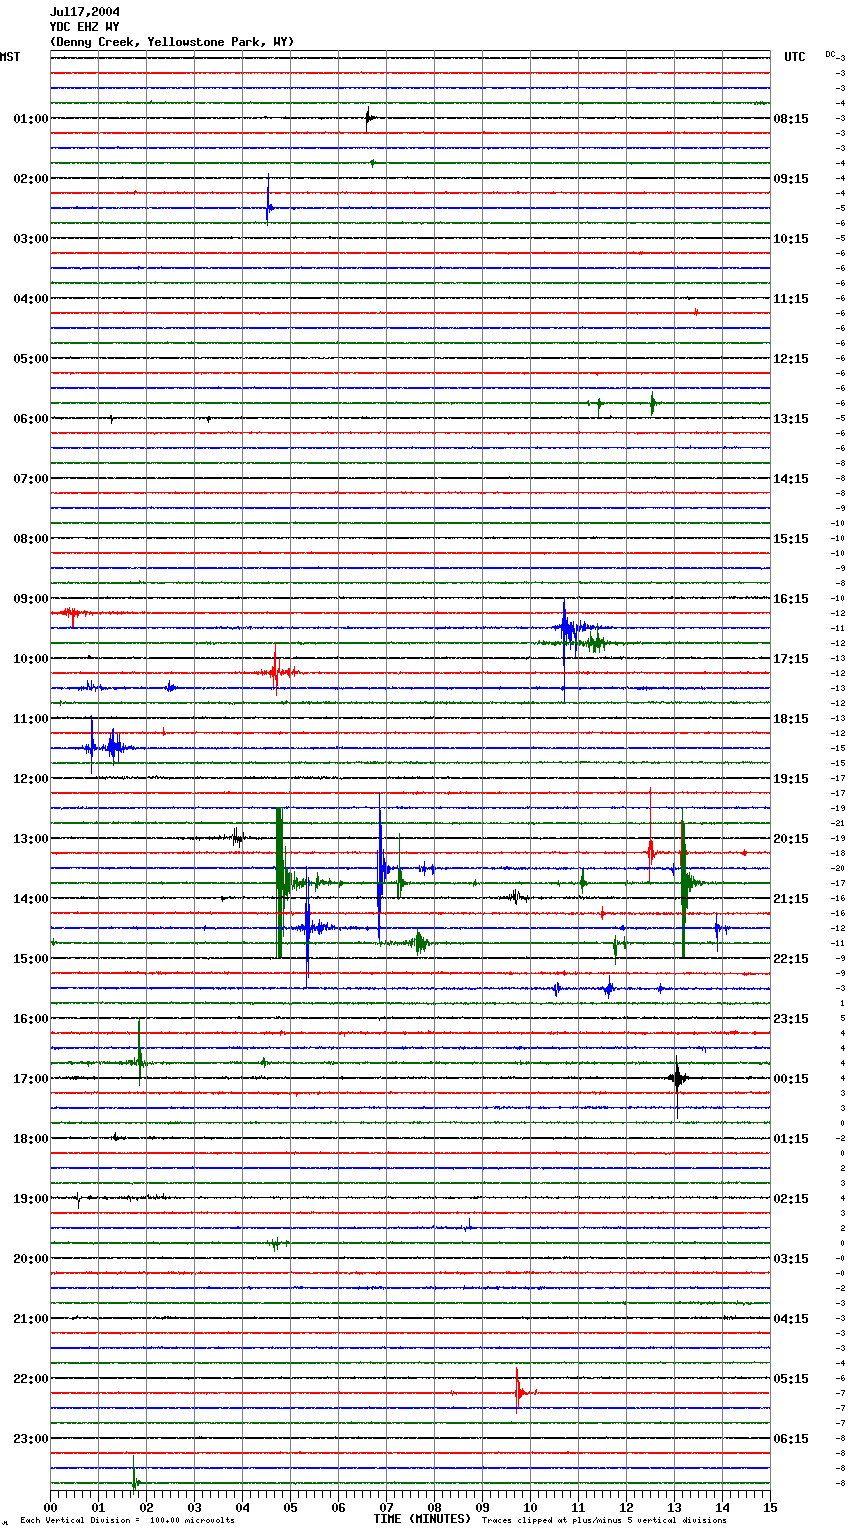Click the '15' minute tick label on bottom axis
This screenshot has width=850, height=1534.
(769, 1507)
